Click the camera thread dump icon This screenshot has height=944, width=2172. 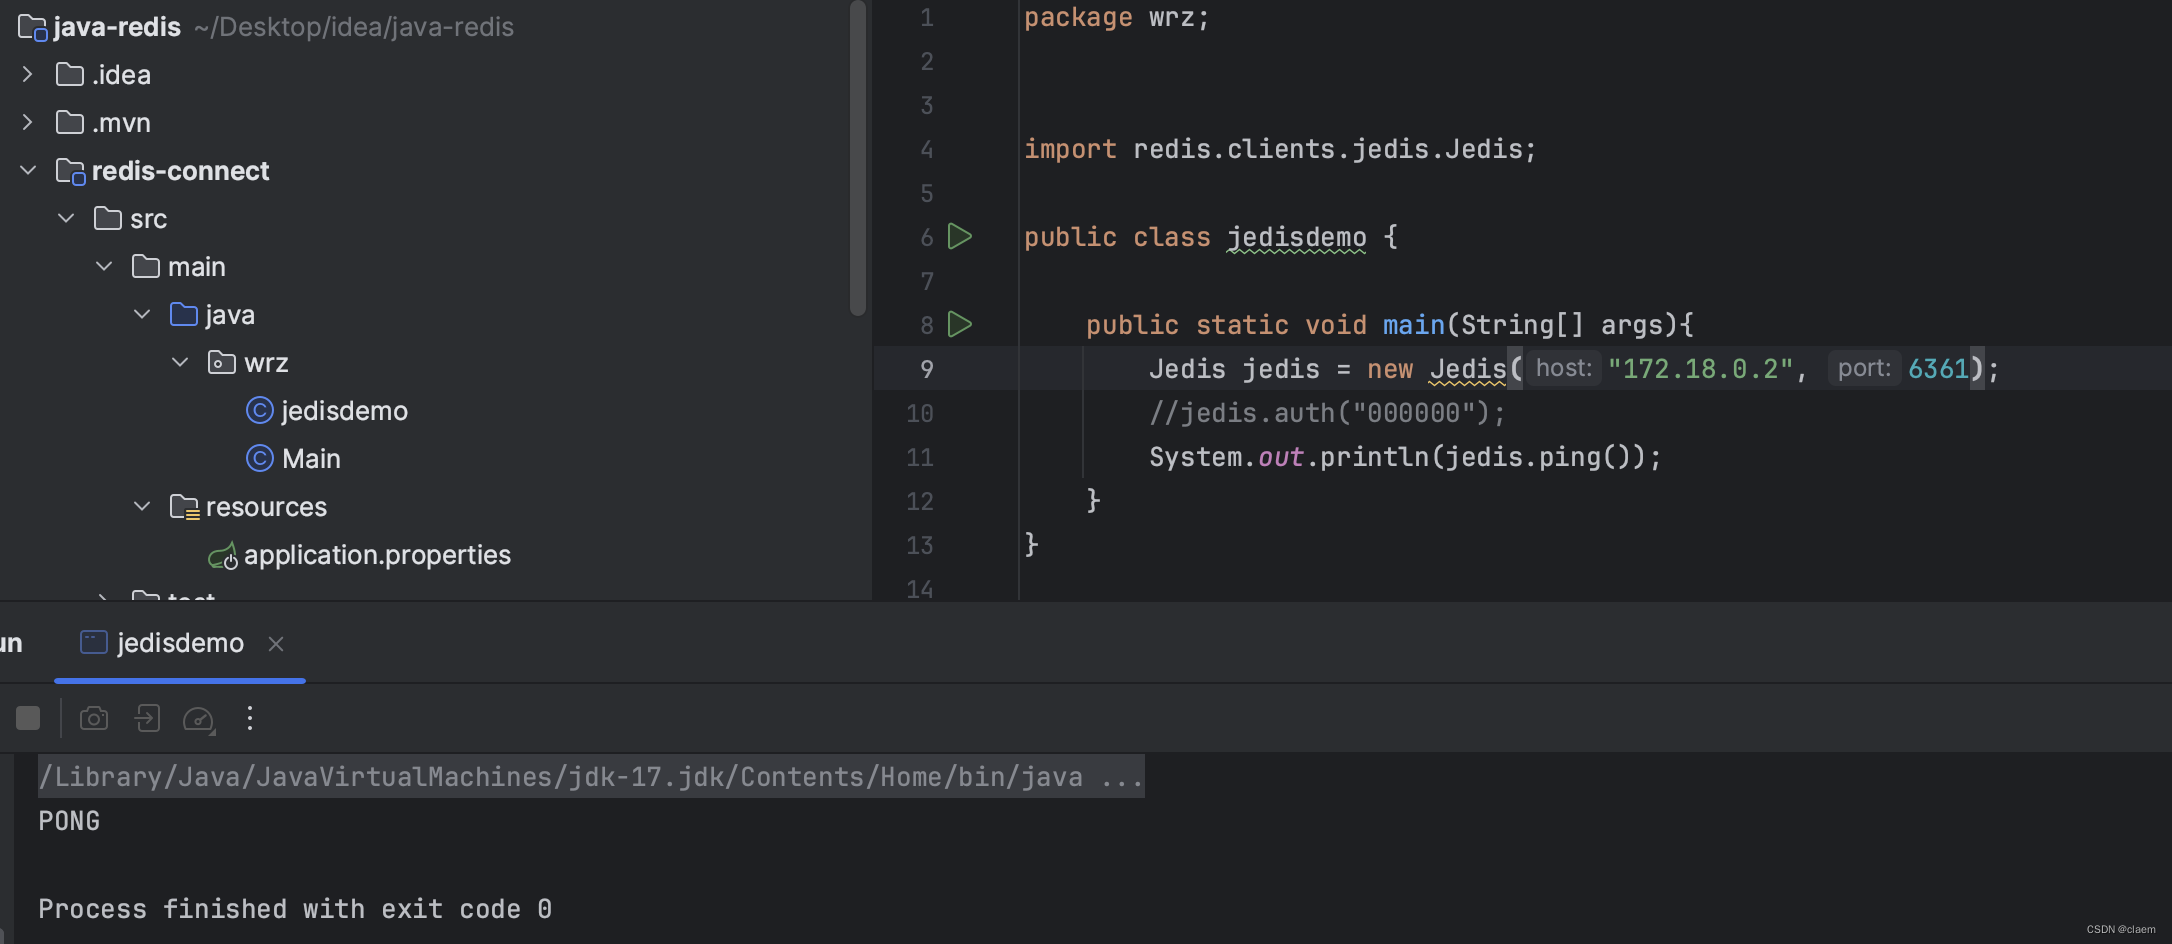coord(94,718)
